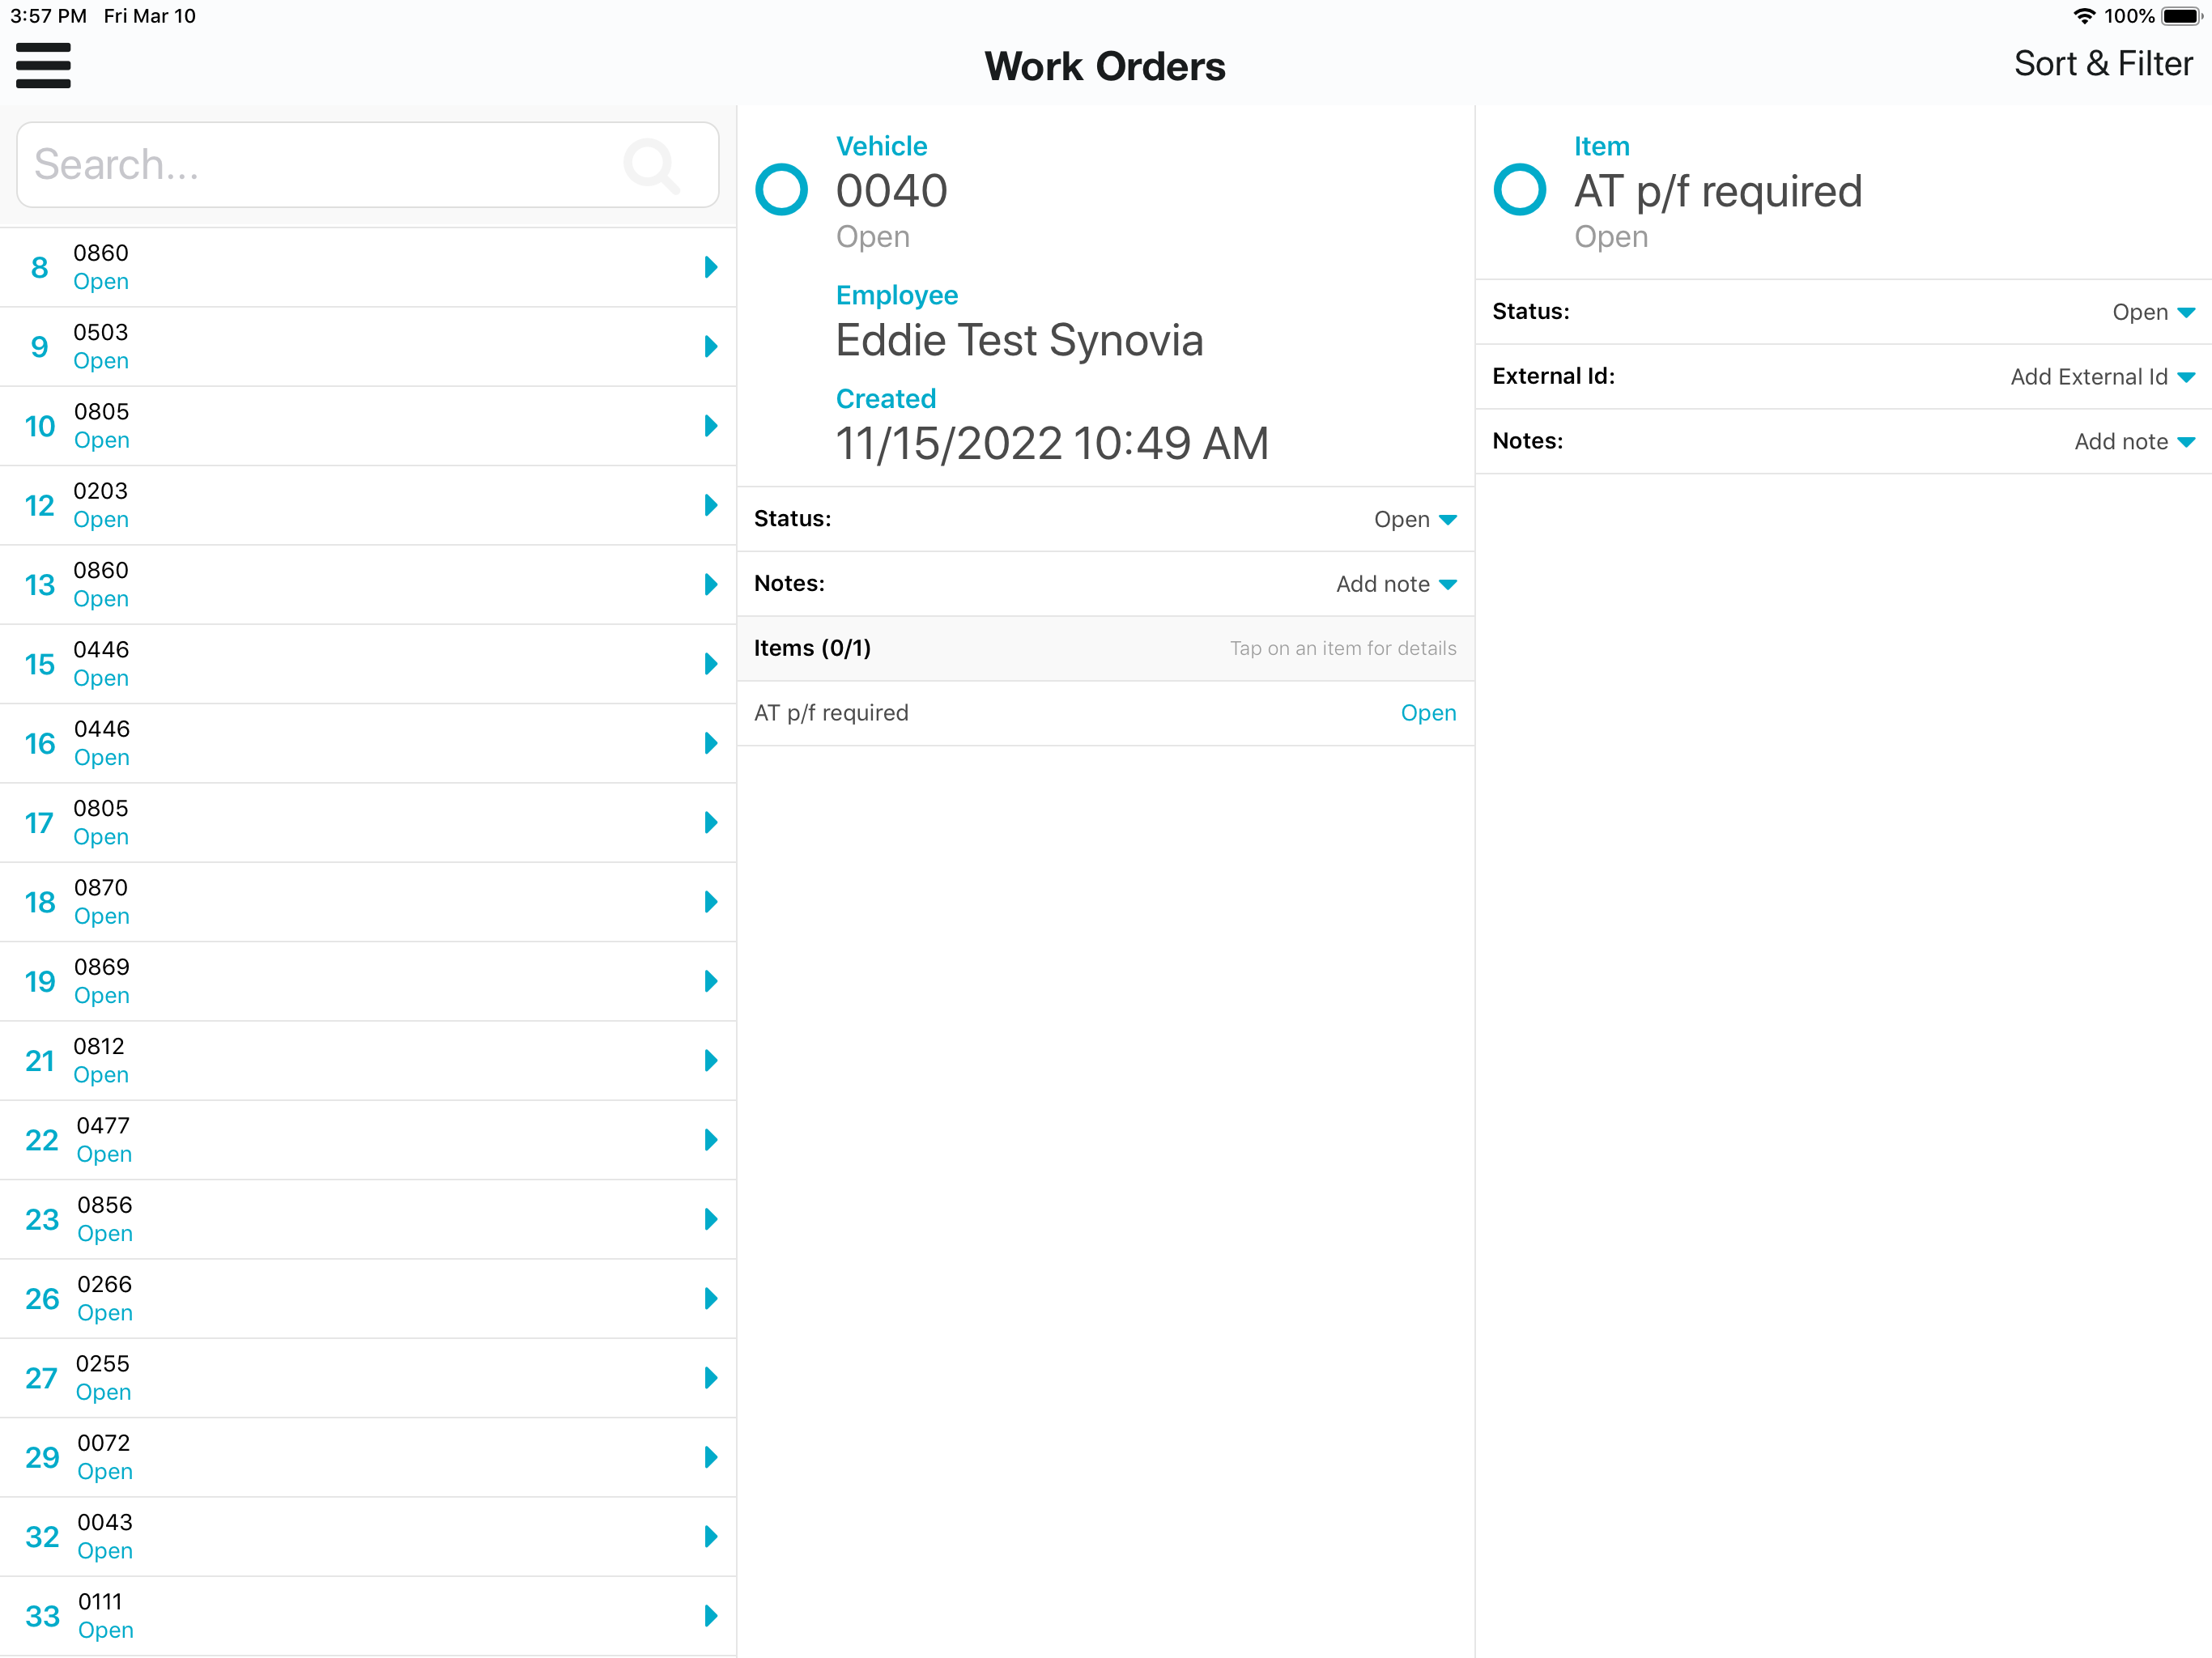This screenshot has width=2212, height=1658.
Task: Tap the Open link for AT p/f item
Action: (1428, 713)
